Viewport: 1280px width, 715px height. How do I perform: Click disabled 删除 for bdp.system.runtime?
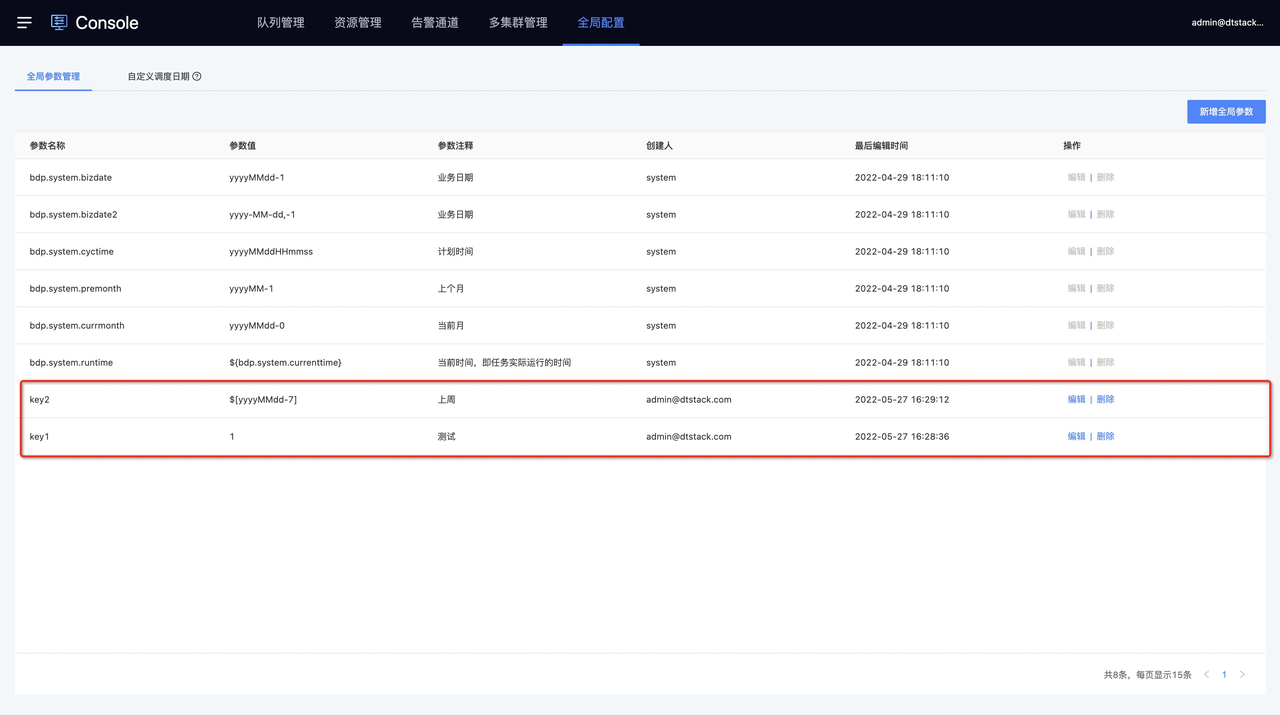pyautogui.click(x=1105, y=362)
